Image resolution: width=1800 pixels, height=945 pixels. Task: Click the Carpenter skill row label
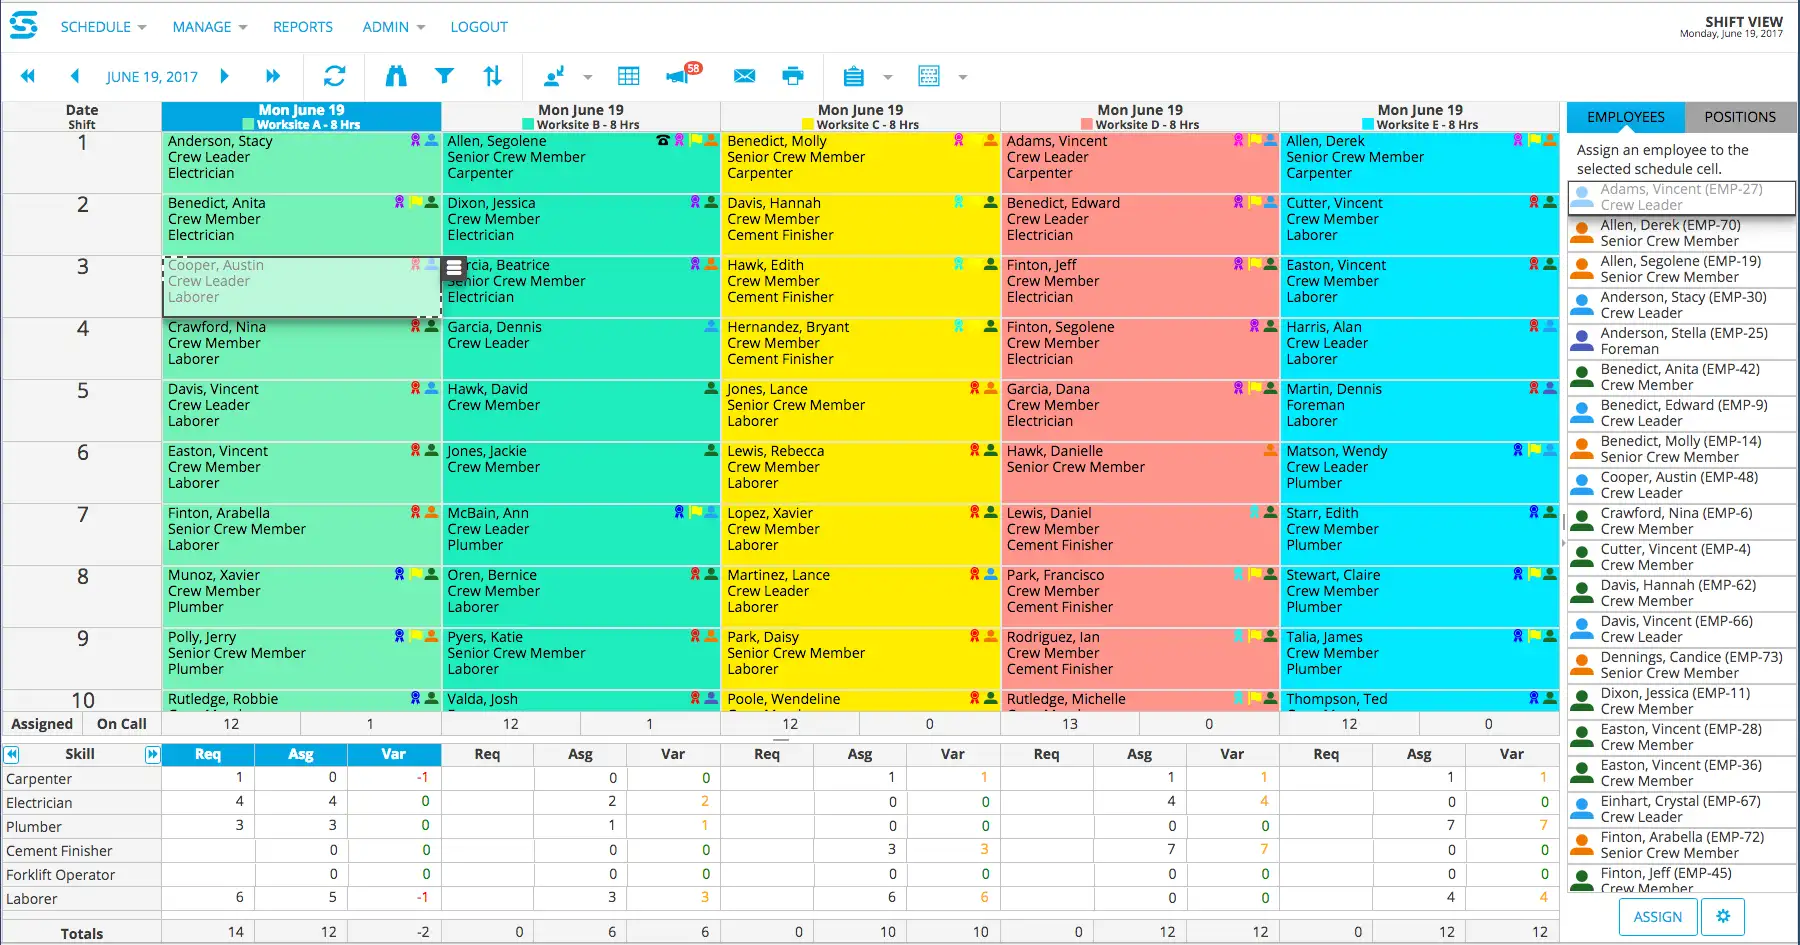[39, 779]
